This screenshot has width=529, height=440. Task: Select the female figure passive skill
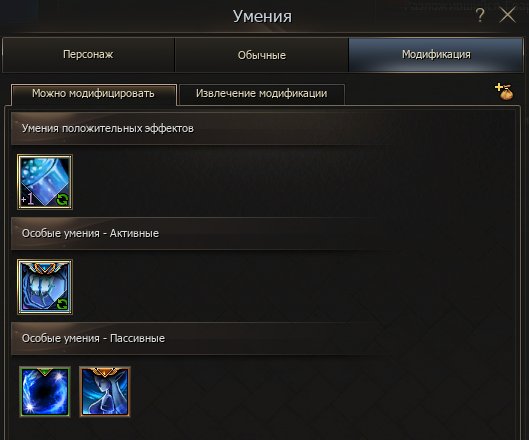(x=105, y=392)
